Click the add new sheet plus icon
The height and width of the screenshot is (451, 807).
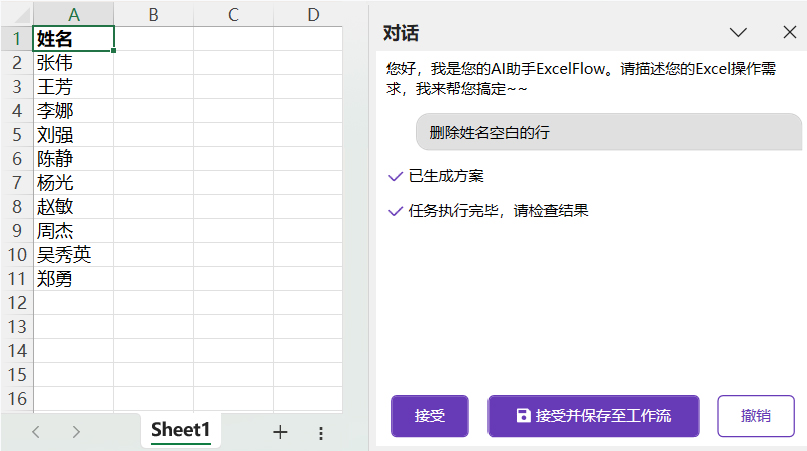(280, 432)
